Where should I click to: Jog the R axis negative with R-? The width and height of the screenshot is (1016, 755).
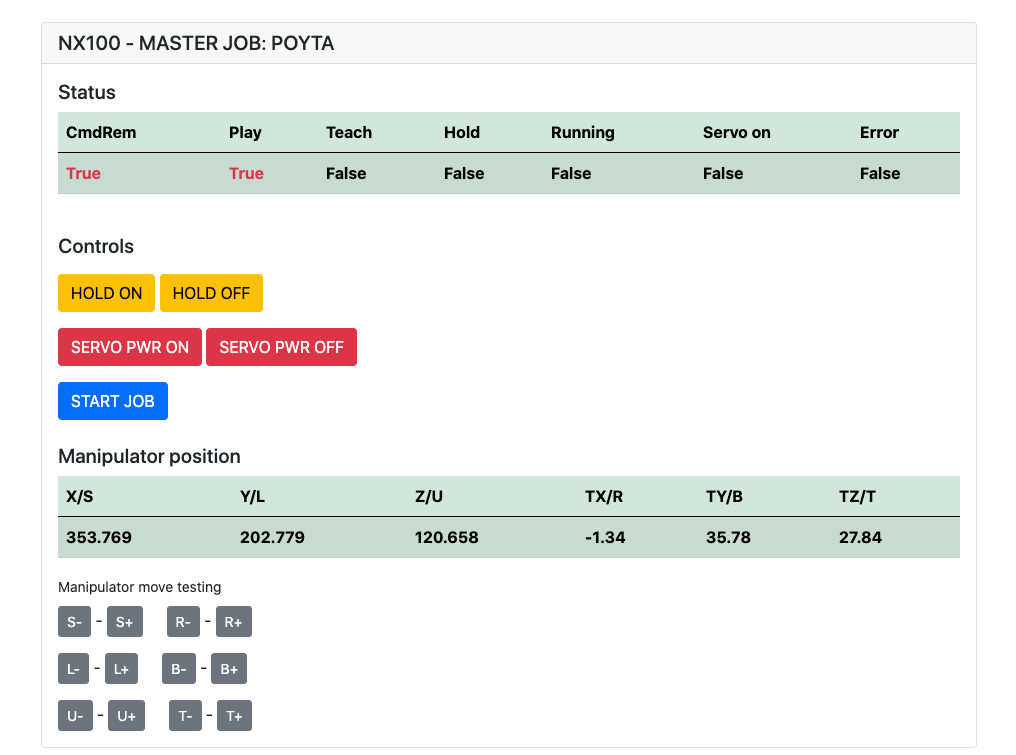point(183,621)
